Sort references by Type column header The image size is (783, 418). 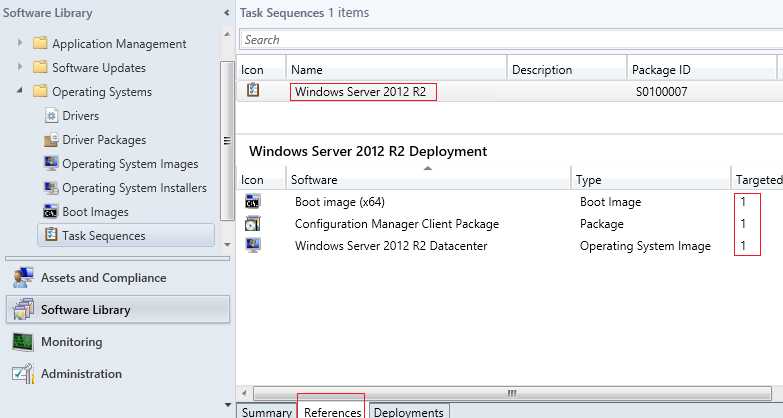point(651,179)
